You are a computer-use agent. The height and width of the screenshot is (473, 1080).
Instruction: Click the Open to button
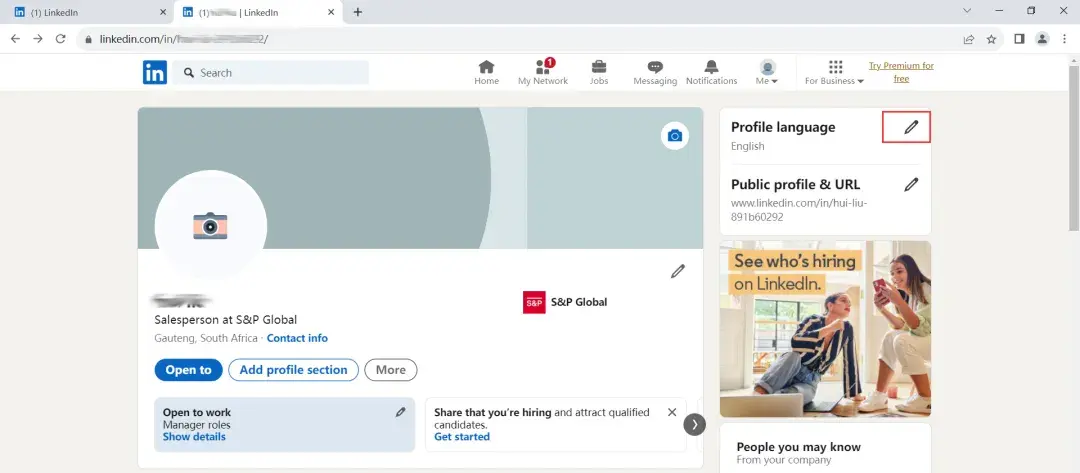pos(188,370)
